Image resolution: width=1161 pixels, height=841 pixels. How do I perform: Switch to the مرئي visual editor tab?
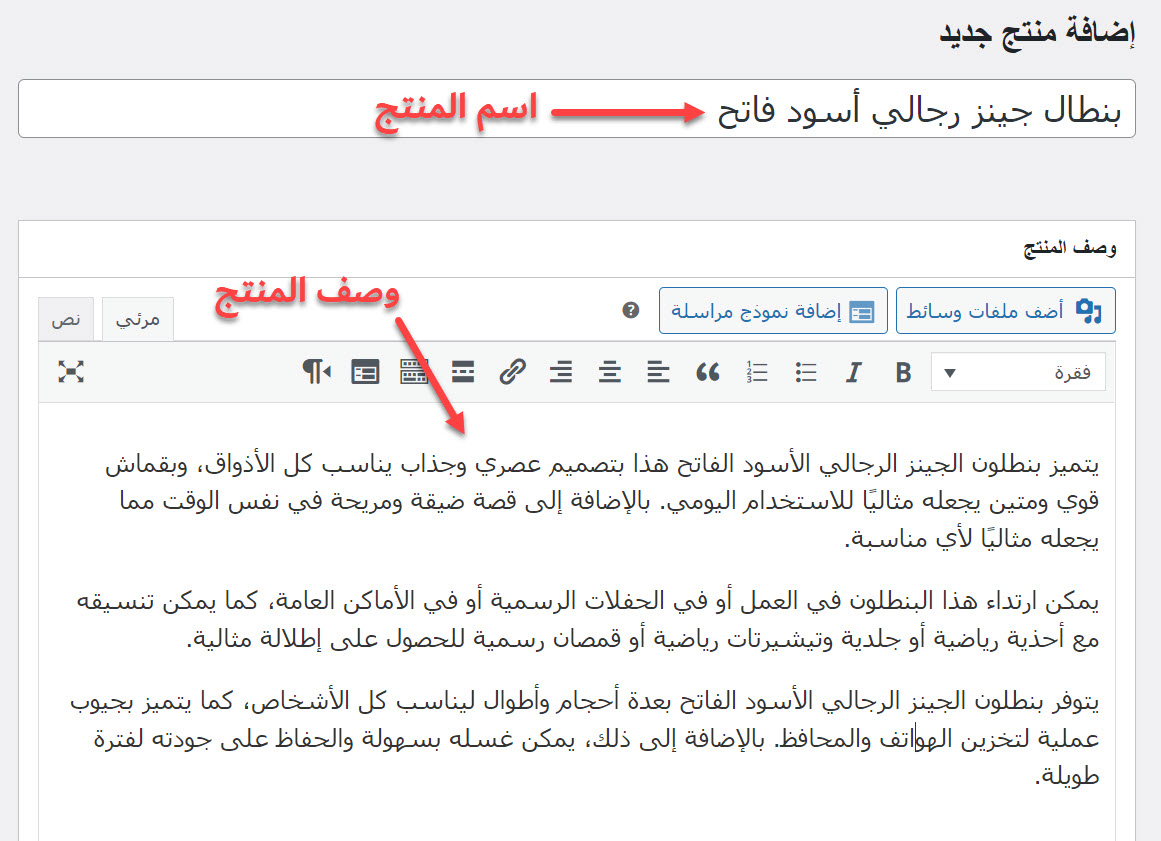[x=138, y=320]
